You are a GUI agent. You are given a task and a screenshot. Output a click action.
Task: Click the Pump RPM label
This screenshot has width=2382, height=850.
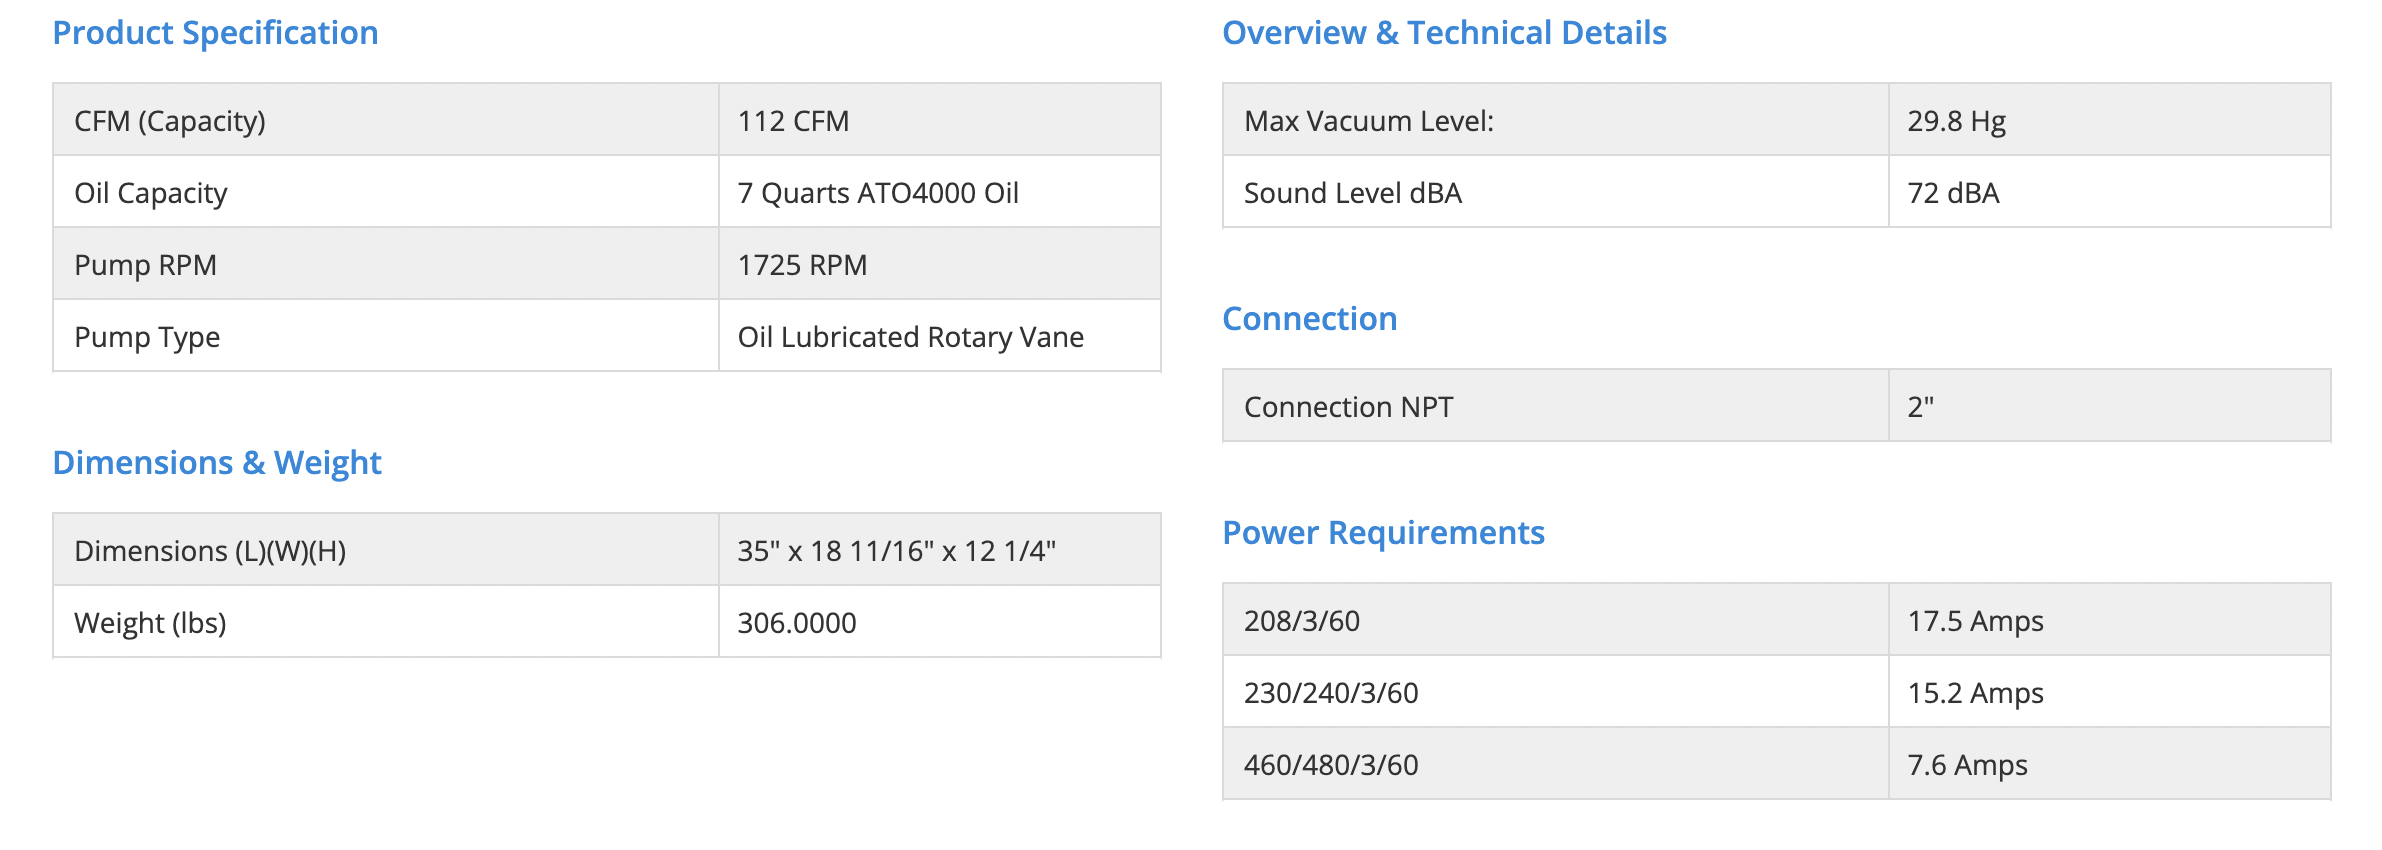145,265
